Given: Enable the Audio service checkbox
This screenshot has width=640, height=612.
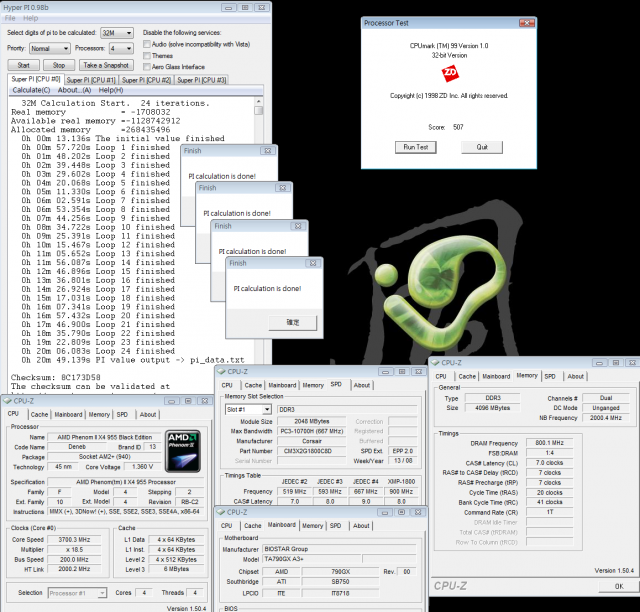Looking at the screenshot, I should 147,44.
